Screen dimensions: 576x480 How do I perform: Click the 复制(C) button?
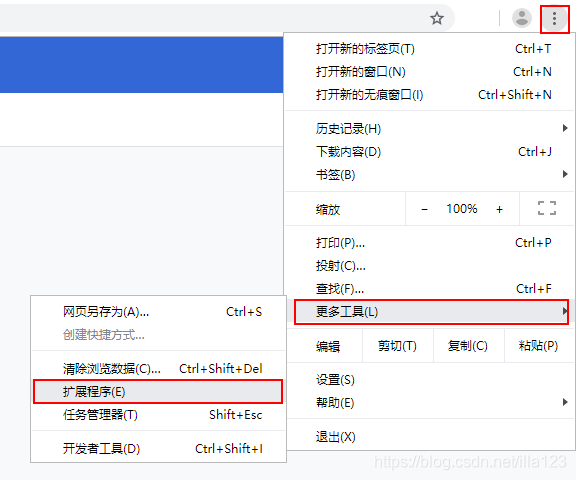click(468, 346)
